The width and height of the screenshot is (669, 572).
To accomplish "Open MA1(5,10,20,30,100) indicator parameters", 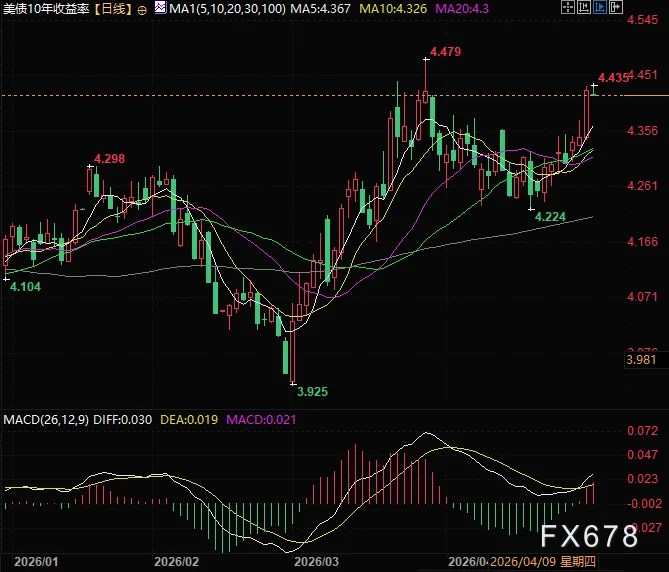I will point(227,9).
